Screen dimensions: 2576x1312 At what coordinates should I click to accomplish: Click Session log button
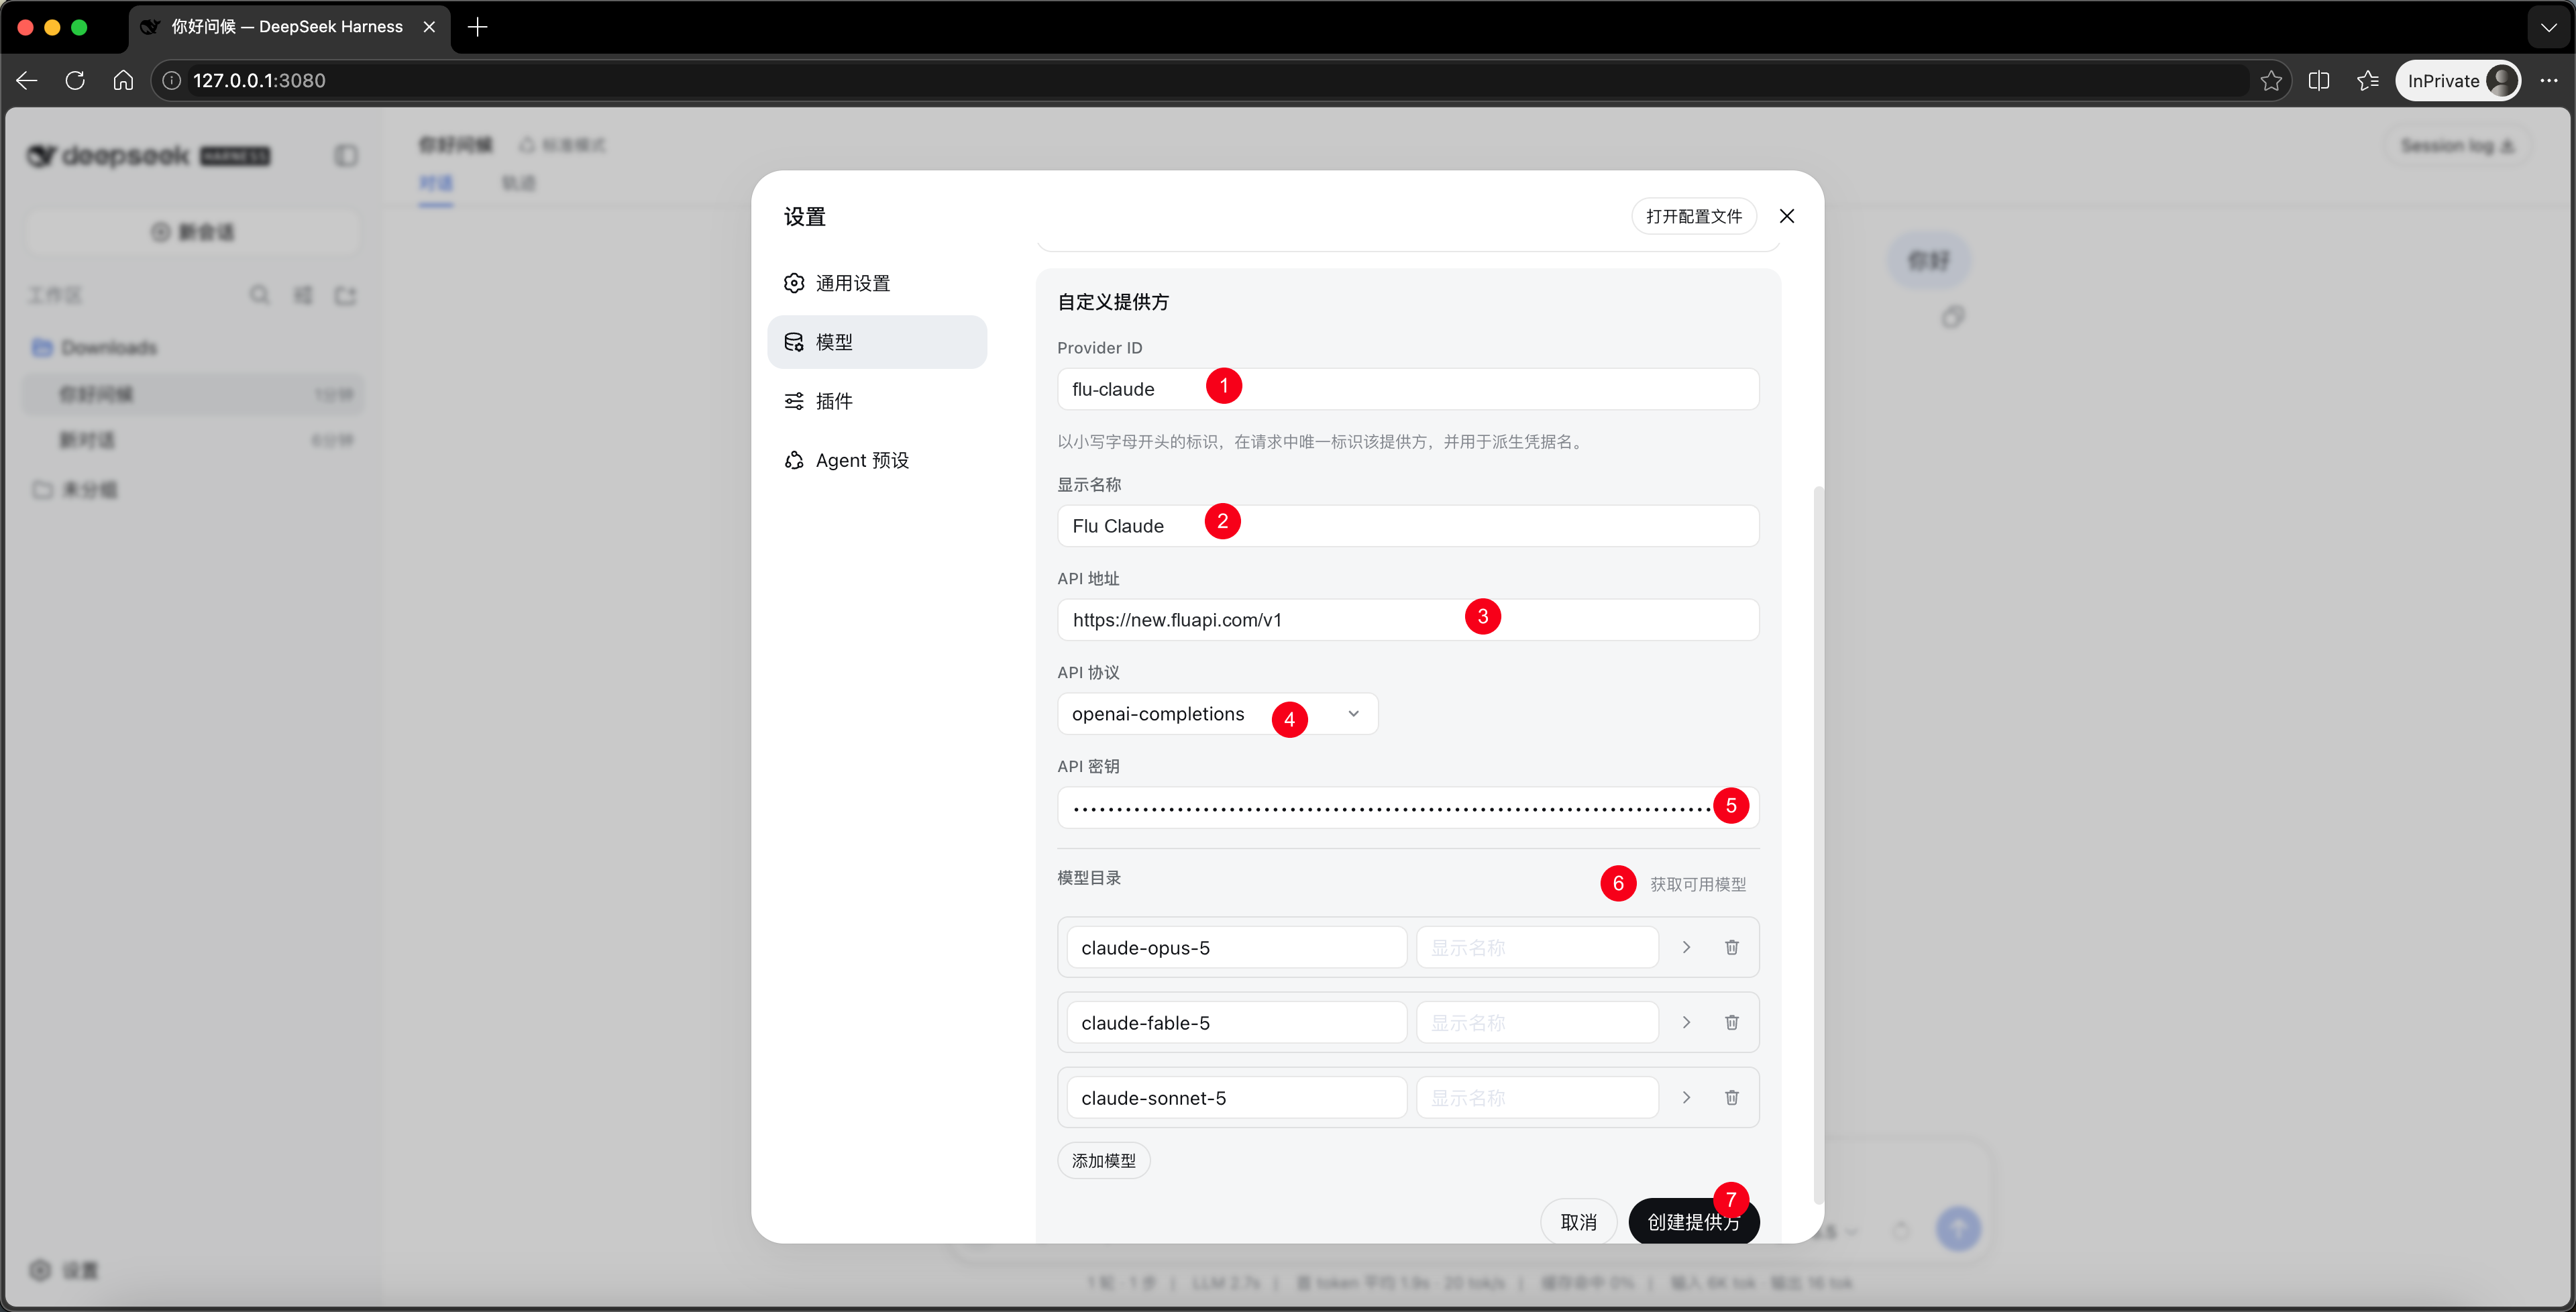2457,146
